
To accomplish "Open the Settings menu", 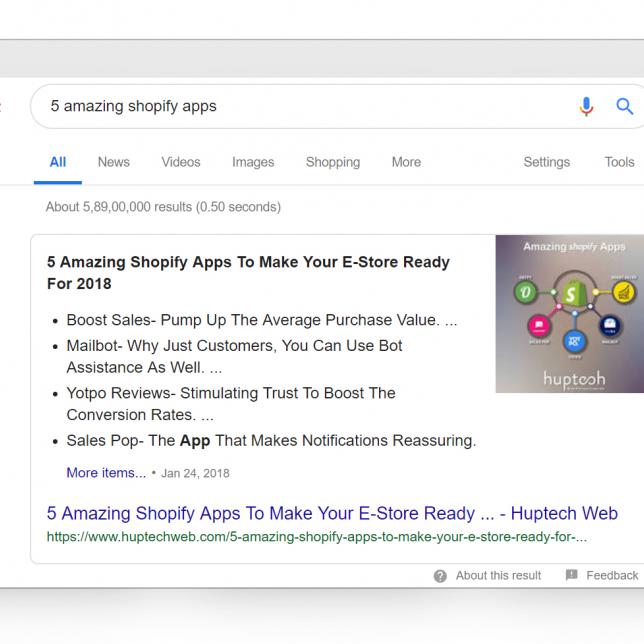I will pos(546,162).
